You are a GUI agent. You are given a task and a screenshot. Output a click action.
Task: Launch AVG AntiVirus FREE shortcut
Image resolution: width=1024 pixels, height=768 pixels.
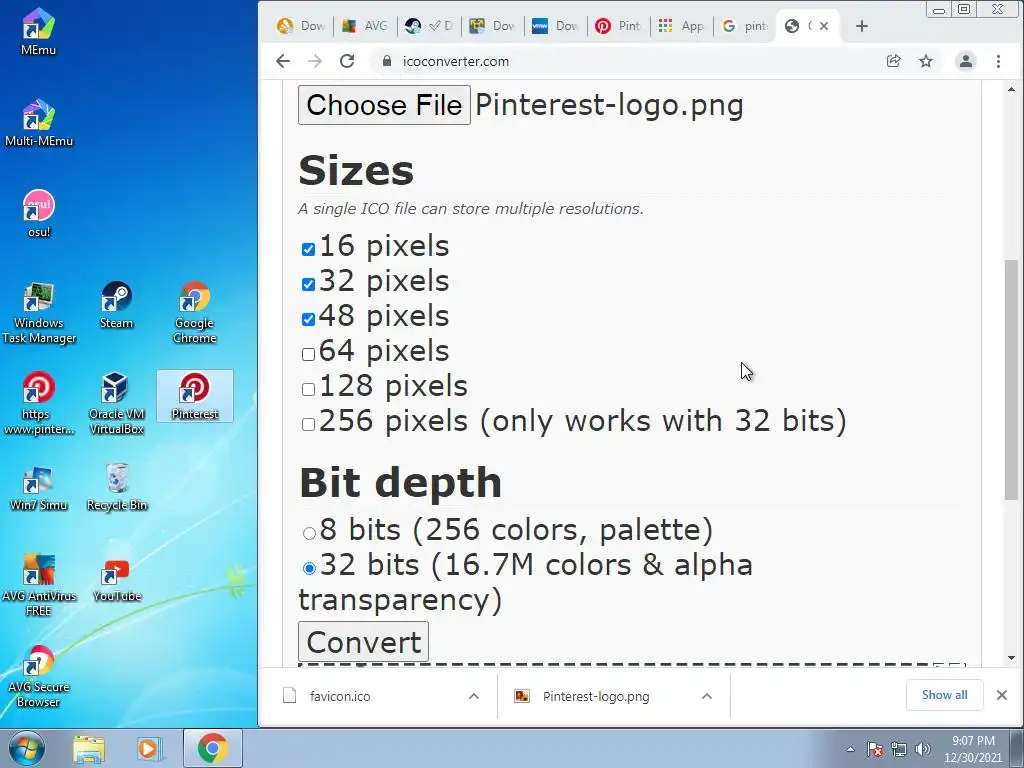(39, 585)
